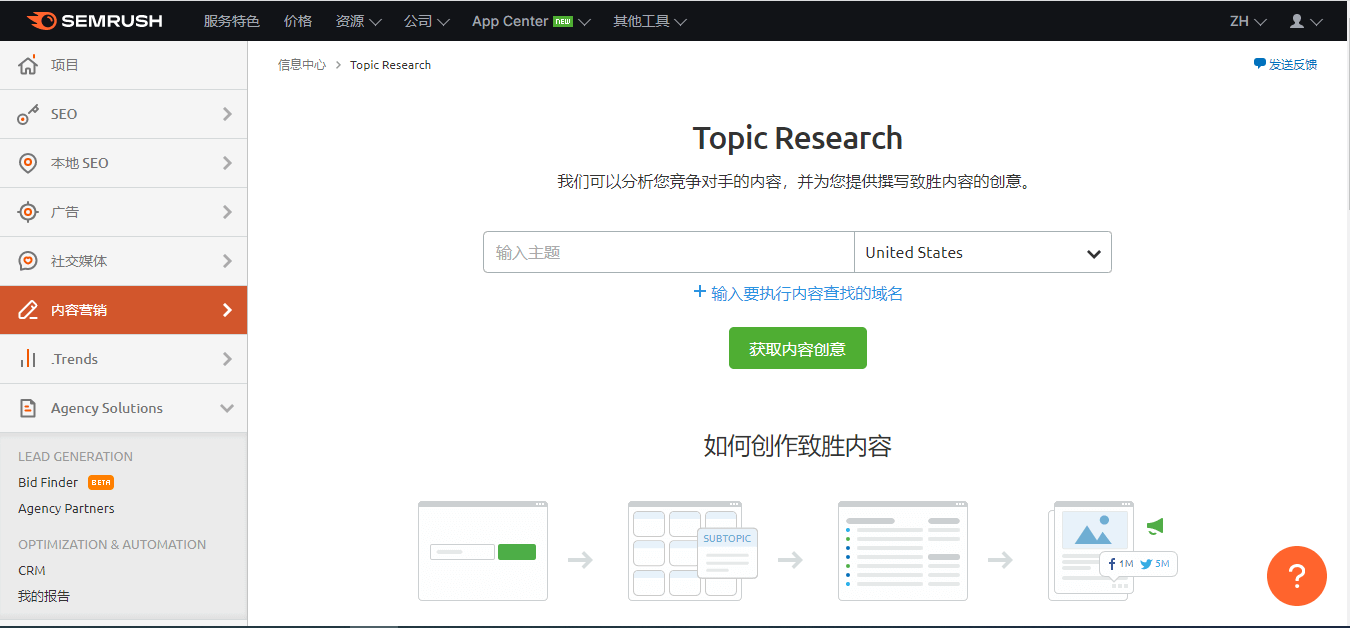Select the SEO key icon
This screenshot has width=1350, height=628.
tap(28, 114)
